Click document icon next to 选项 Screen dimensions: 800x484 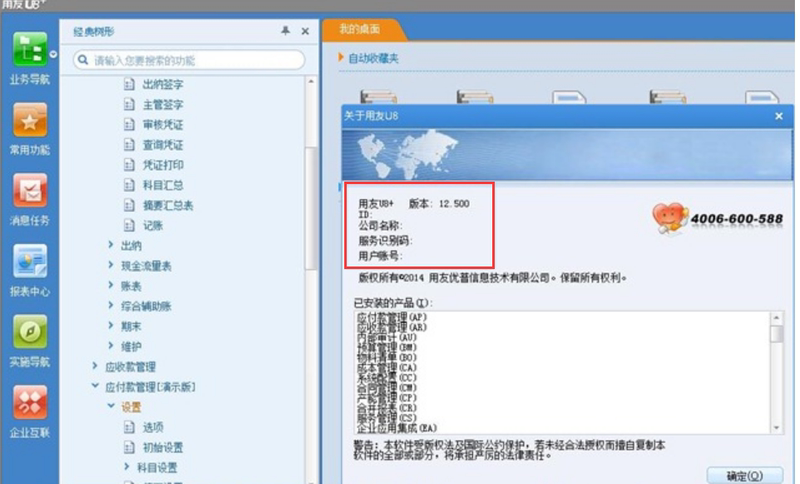click(x=130, y=427)
